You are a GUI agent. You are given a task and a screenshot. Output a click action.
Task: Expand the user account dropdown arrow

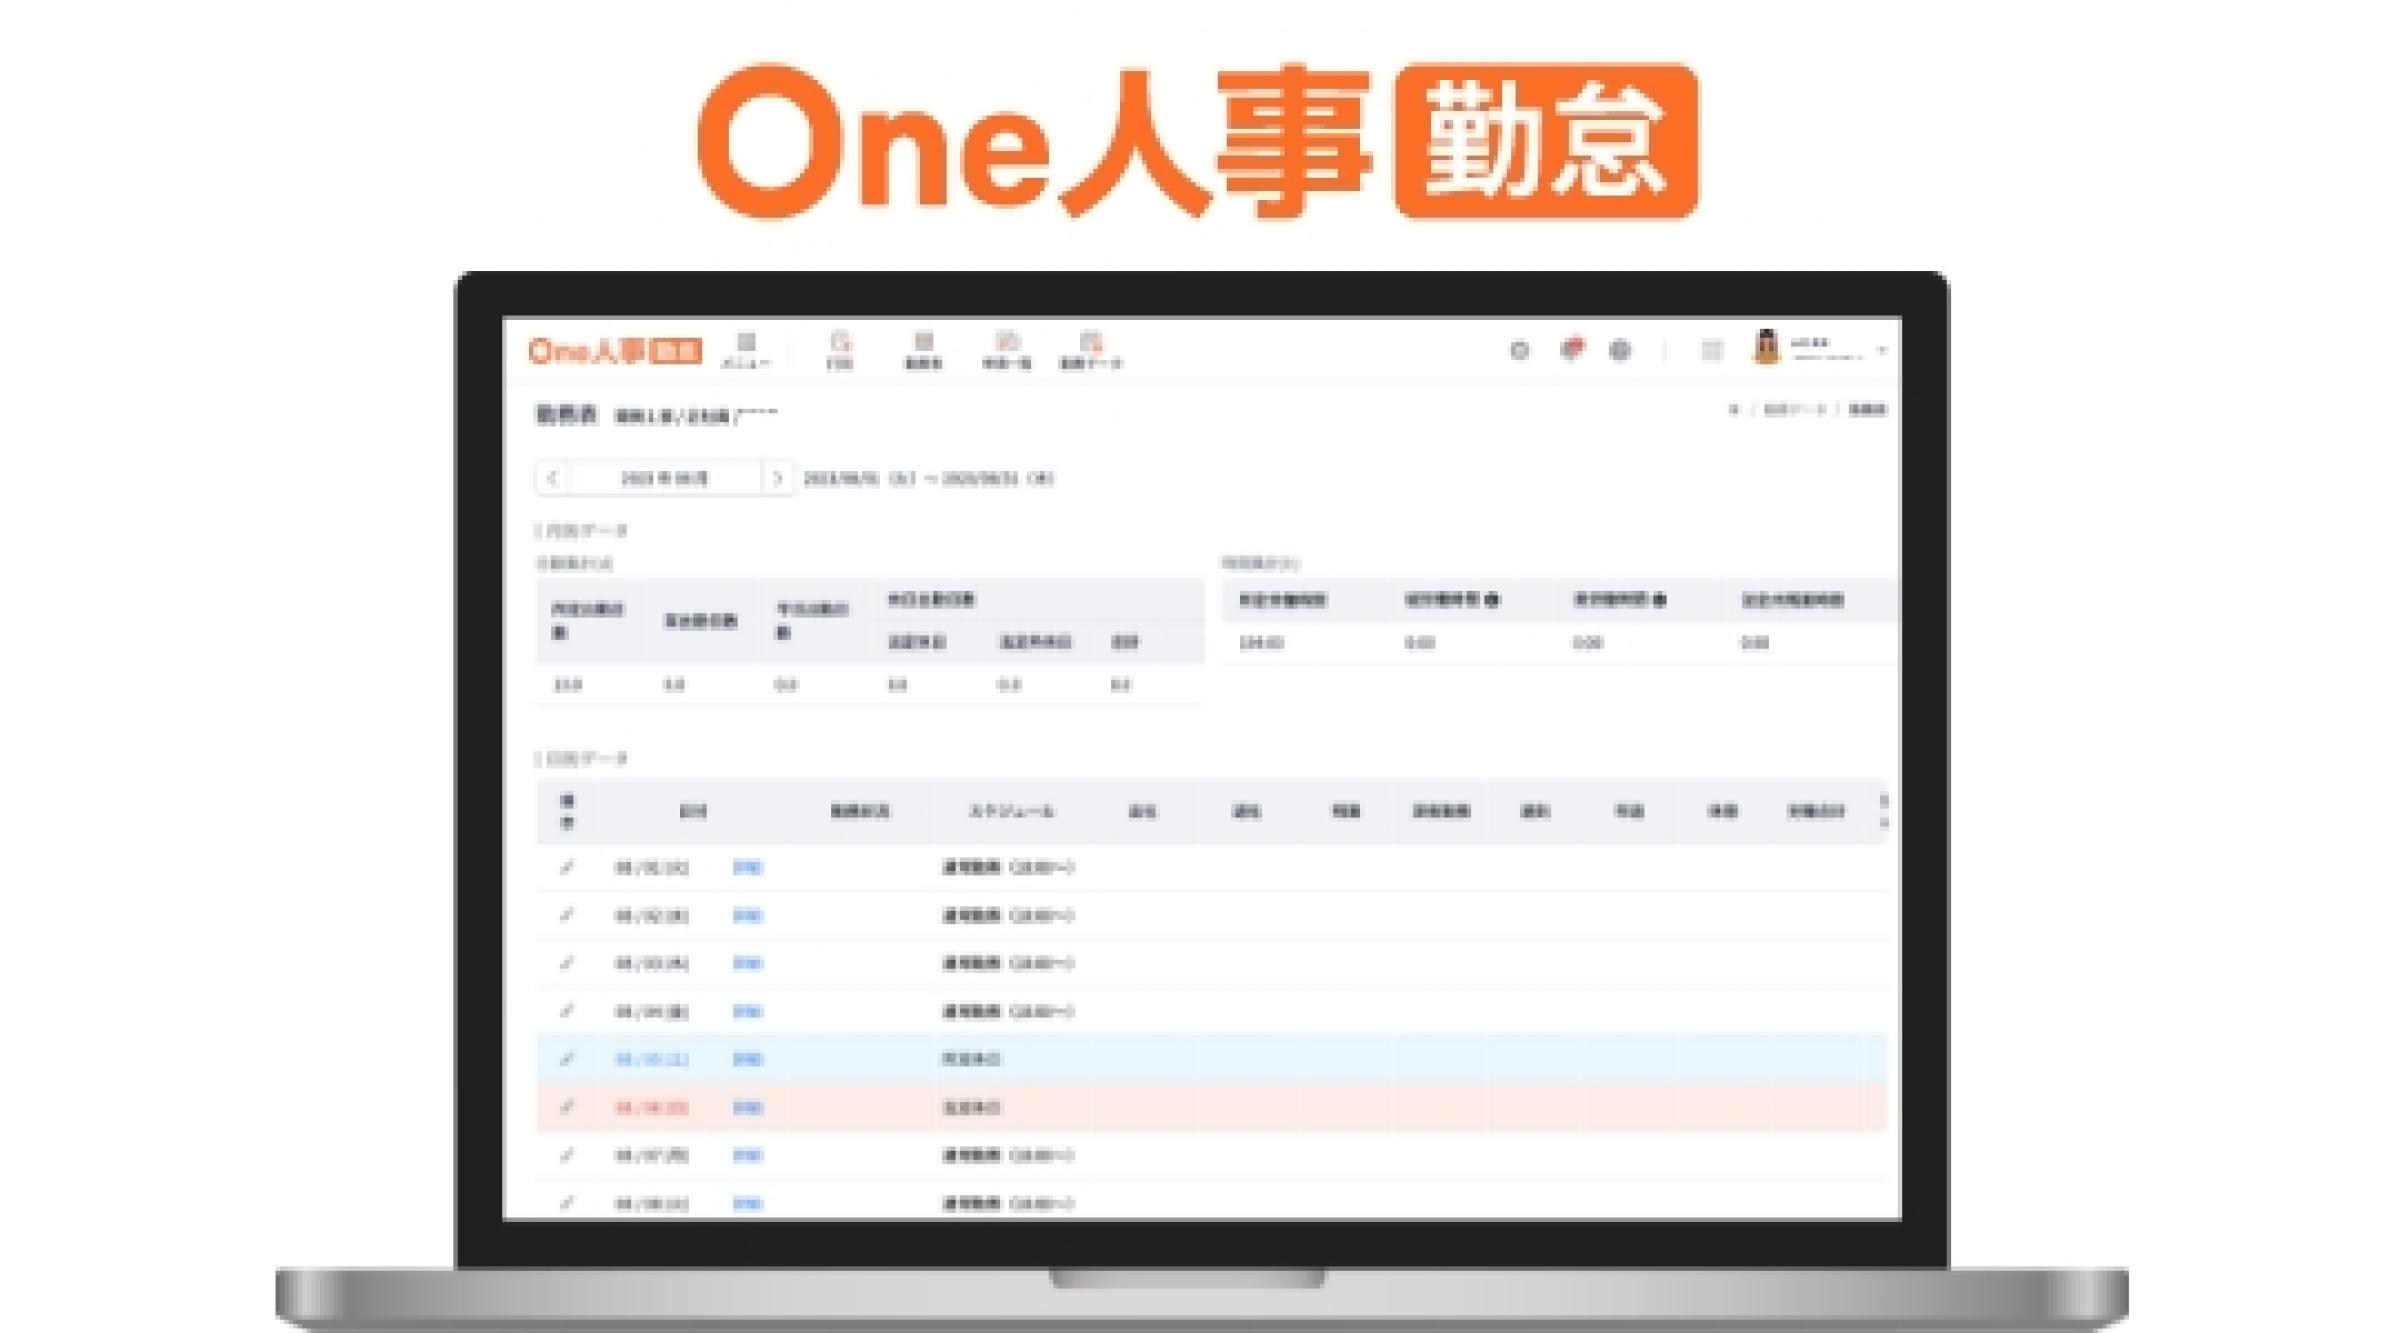[x=1881, y=351]
